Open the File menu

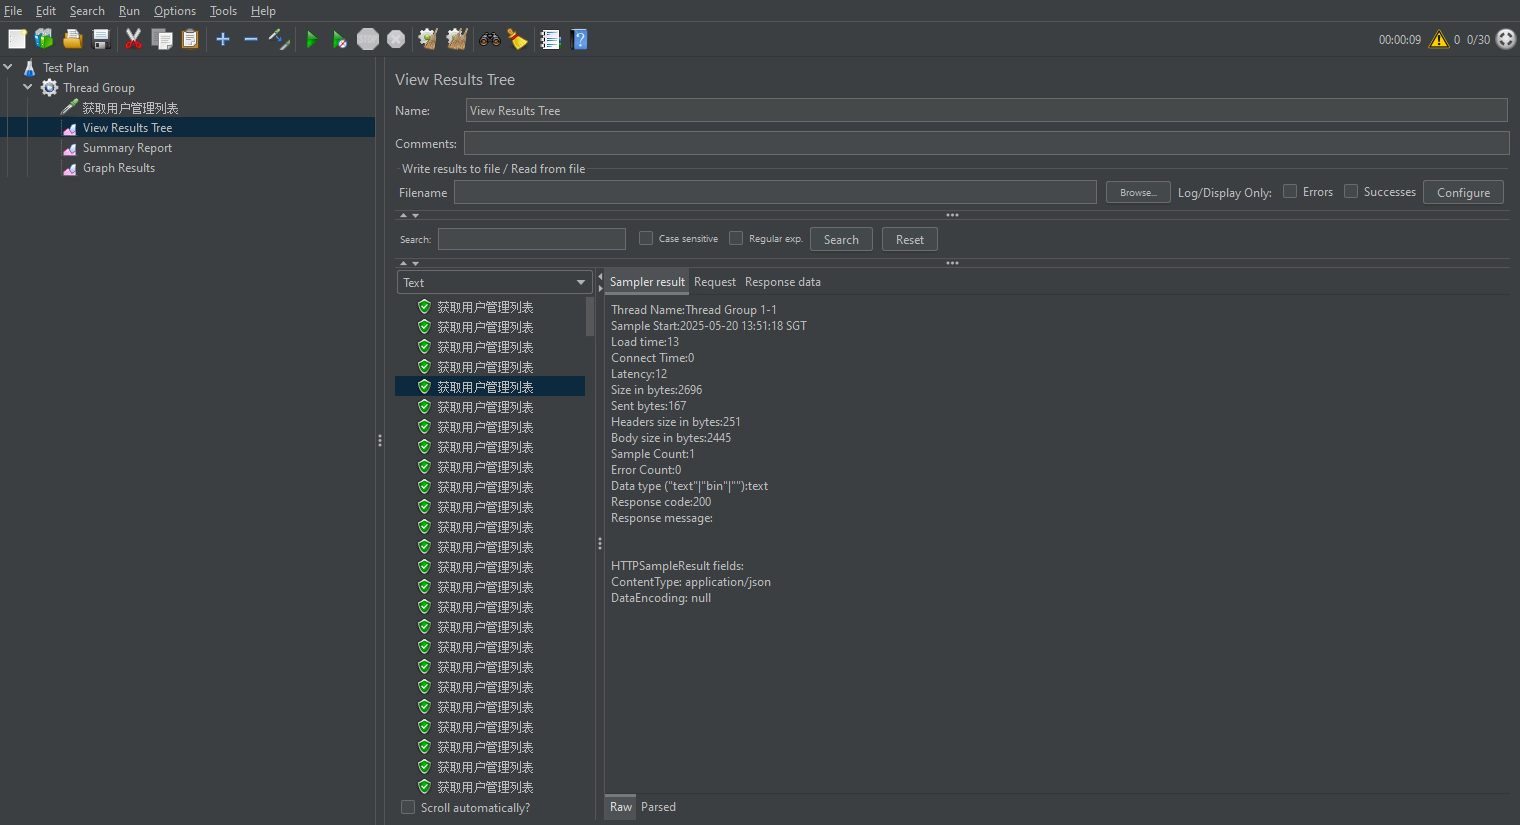pos(13,11)
